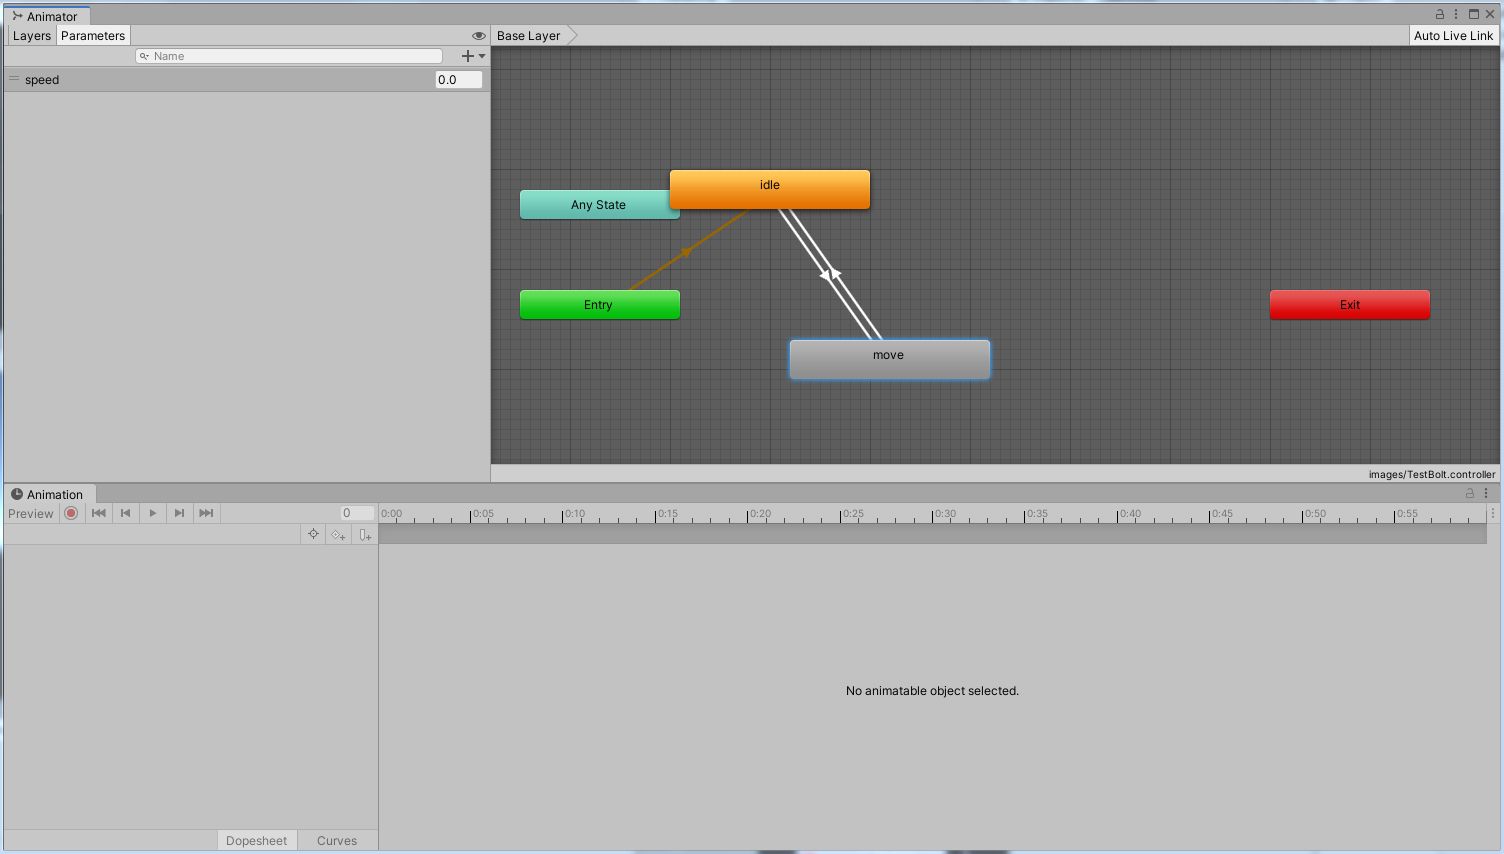
Task: Adjust the speed parameter value field
Action: (x=457, y=79)
